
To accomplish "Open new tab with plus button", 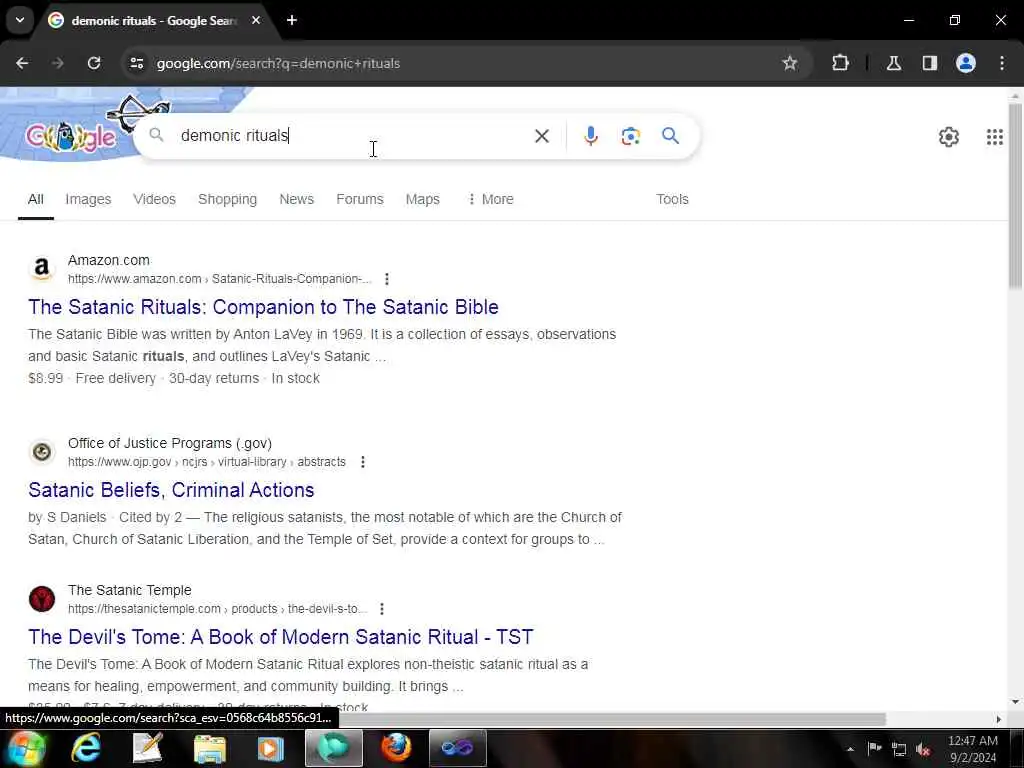I will tap(292, 20).
